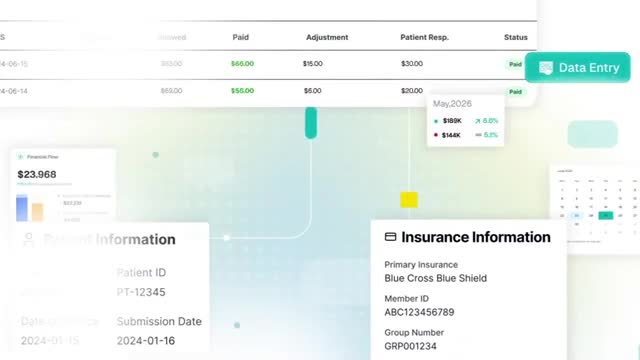Click the $144K value in the tooltip
The height and width of the screenshot is (360, 640).
[451, 135]
